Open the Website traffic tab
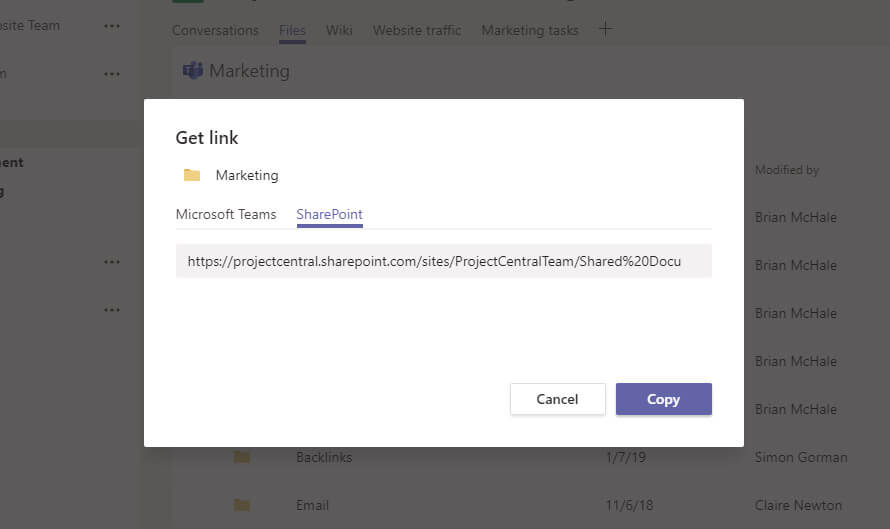 click(x=417, y=30)
